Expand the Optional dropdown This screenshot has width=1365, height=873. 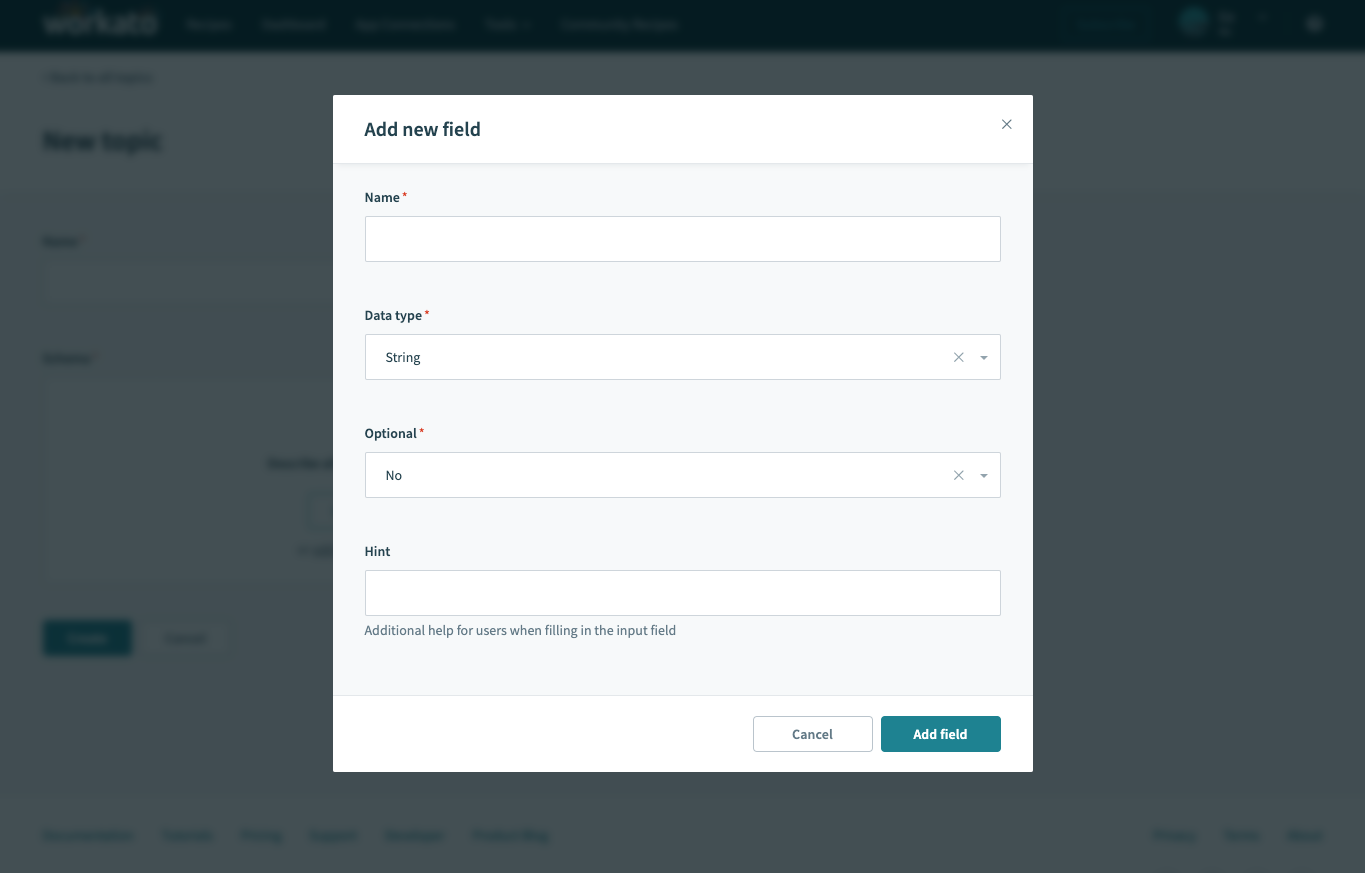tap(983, 475)
